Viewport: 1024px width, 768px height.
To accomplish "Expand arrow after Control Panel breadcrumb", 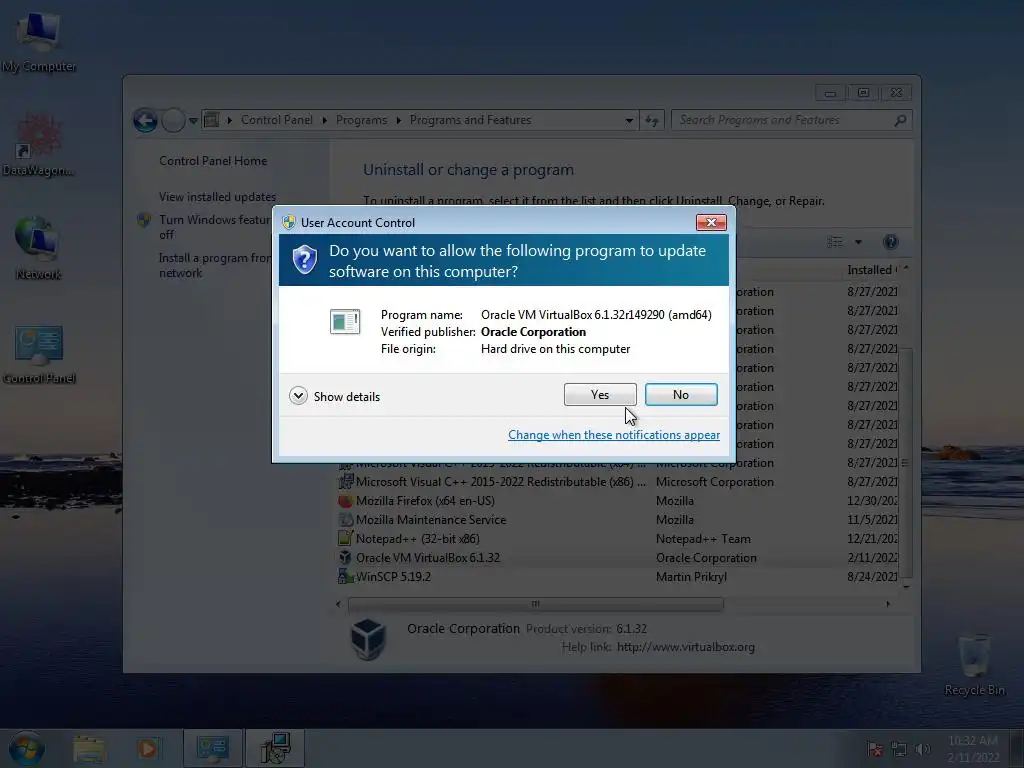I will click(x=325, y=120).
